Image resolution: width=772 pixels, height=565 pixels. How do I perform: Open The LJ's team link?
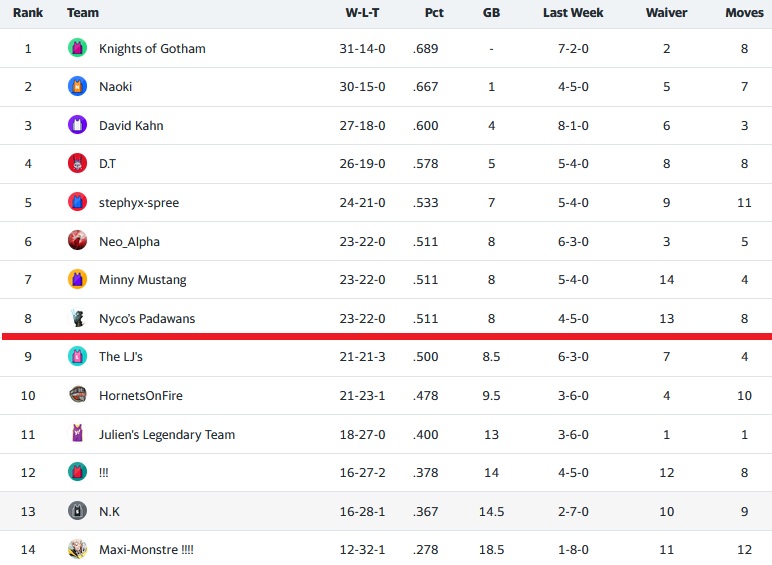120,357
